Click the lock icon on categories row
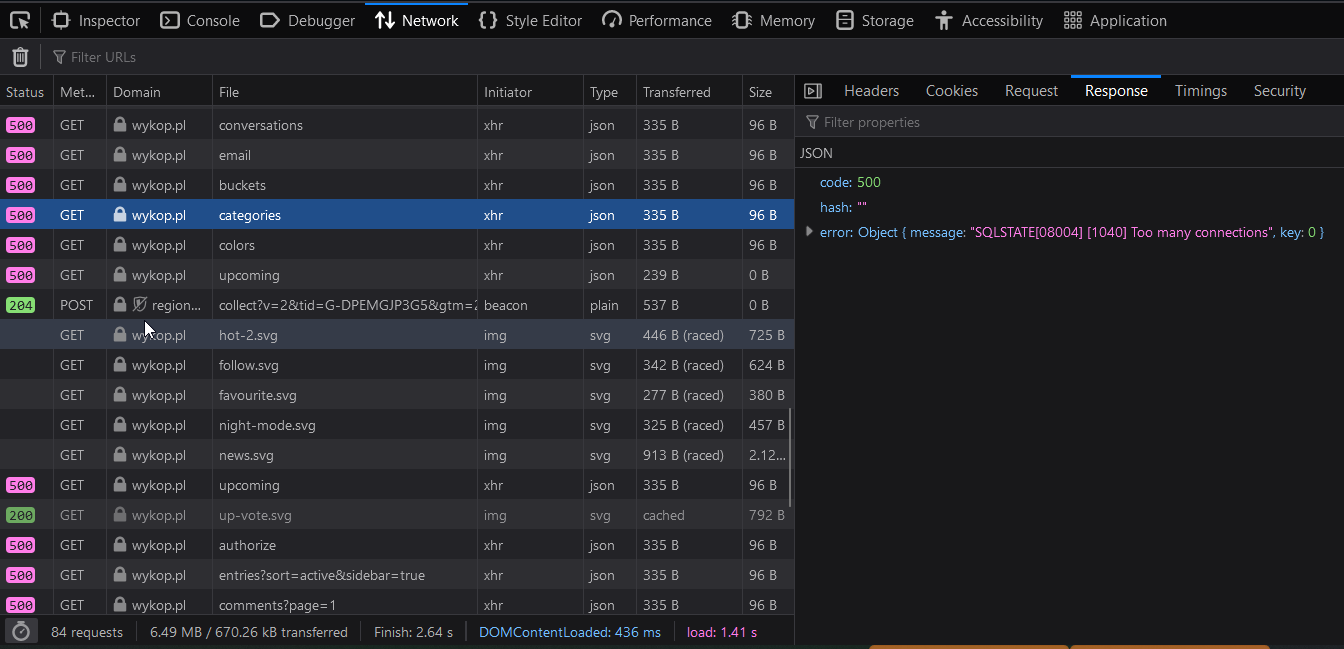Viewport: 1344px width, 649px height. click(x=120, y=215)
